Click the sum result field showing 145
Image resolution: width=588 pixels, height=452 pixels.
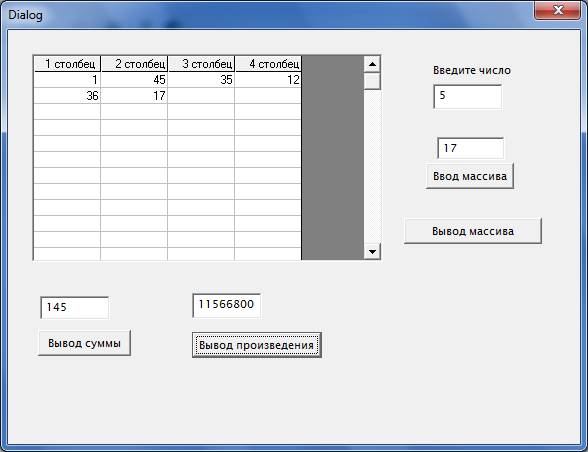tap(75, 308)
